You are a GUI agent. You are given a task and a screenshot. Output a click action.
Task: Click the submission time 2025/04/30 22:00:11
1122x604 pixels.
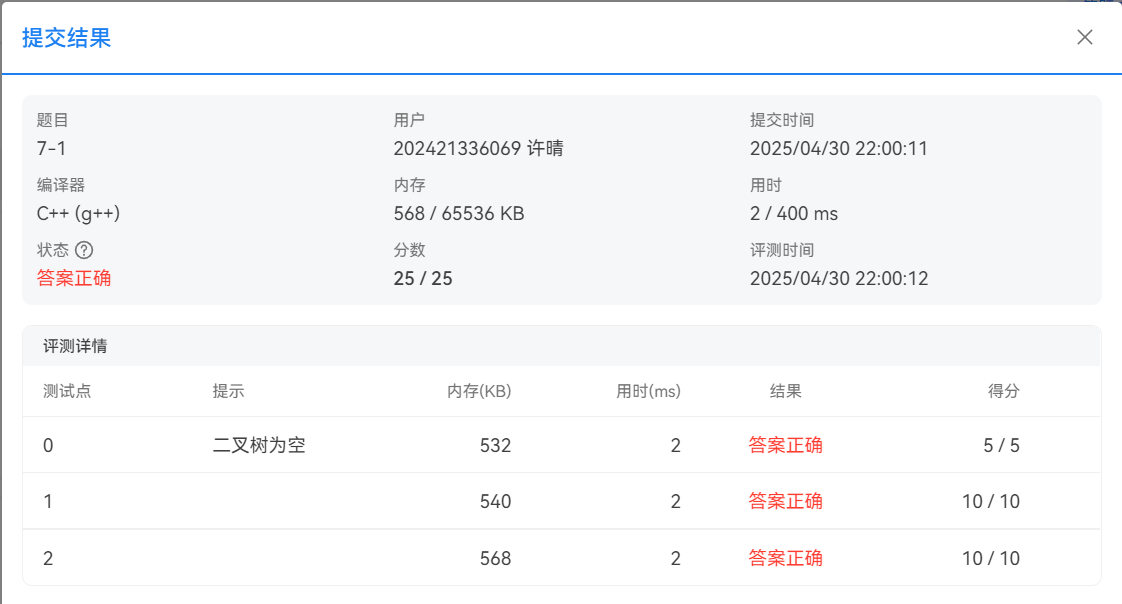click(x=839, y=149)
